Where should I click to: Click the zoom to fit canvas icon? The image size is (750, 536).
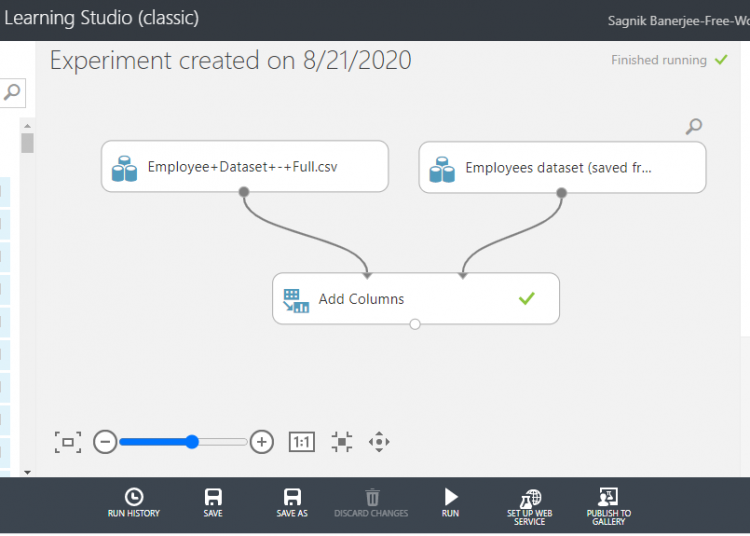click(68, 442)
